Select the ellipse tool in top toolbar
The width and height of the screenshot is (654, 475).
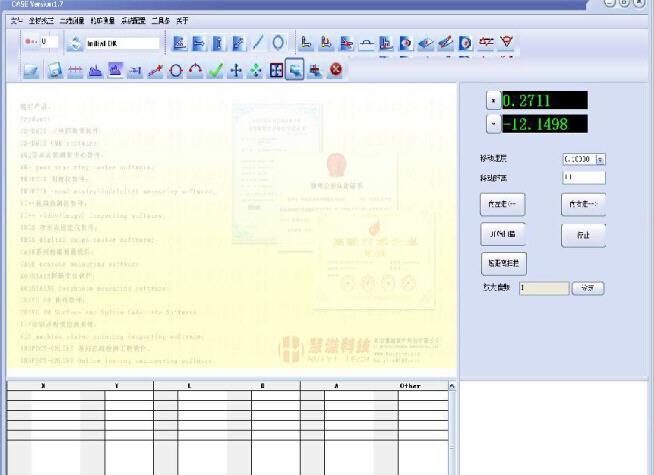coord(278,43)
